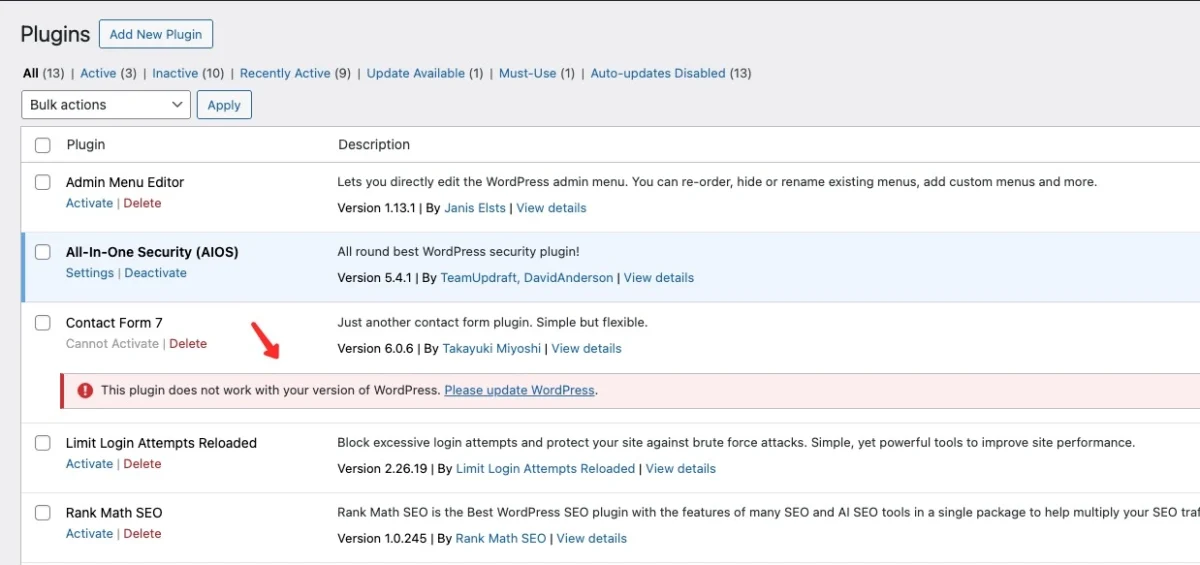
Task: Delete the Admin Menu Editor plugin
Action: tap(142, 203)
